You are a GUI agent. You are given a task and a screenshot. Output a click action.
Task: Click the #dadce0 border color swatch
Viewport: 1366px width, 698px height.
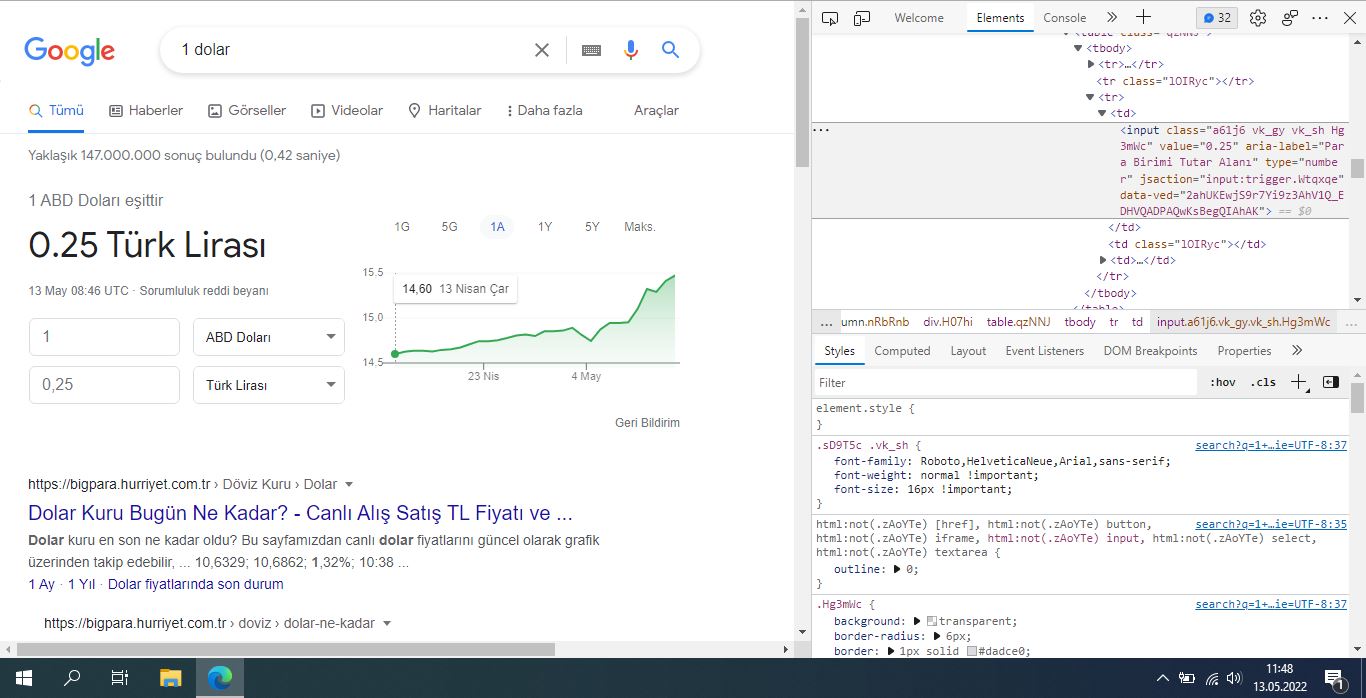[x=971, y=651]
